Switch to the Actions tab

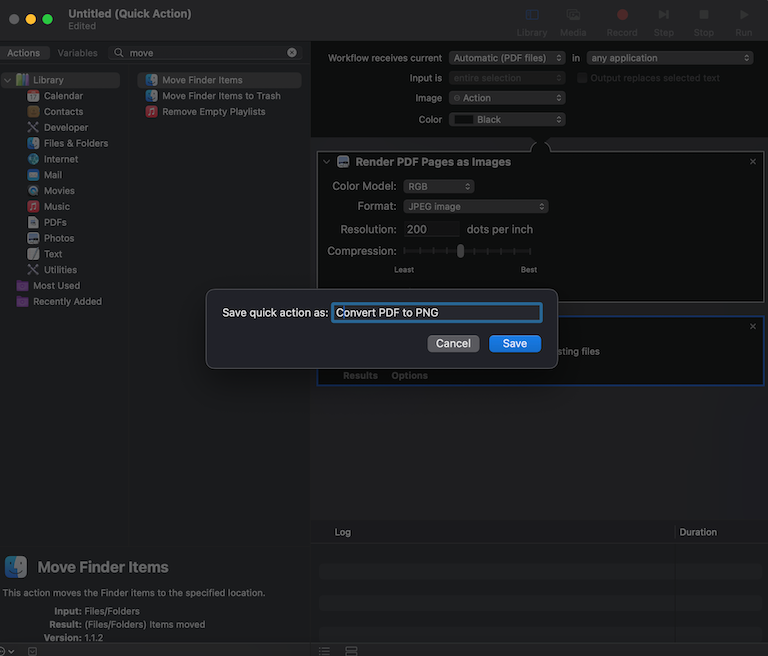click(24, 53)
